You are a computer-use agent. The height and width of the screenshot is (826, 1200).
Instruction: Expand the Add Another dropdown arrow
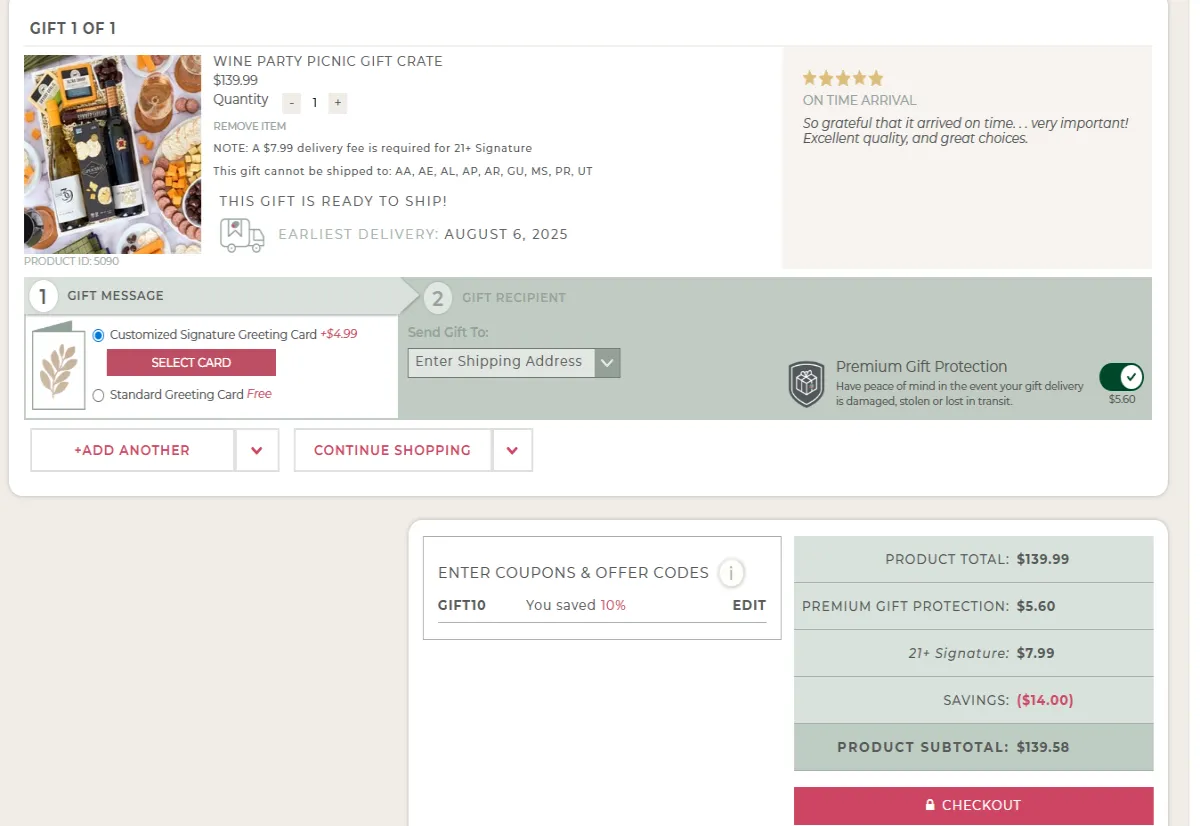point(257,451)
